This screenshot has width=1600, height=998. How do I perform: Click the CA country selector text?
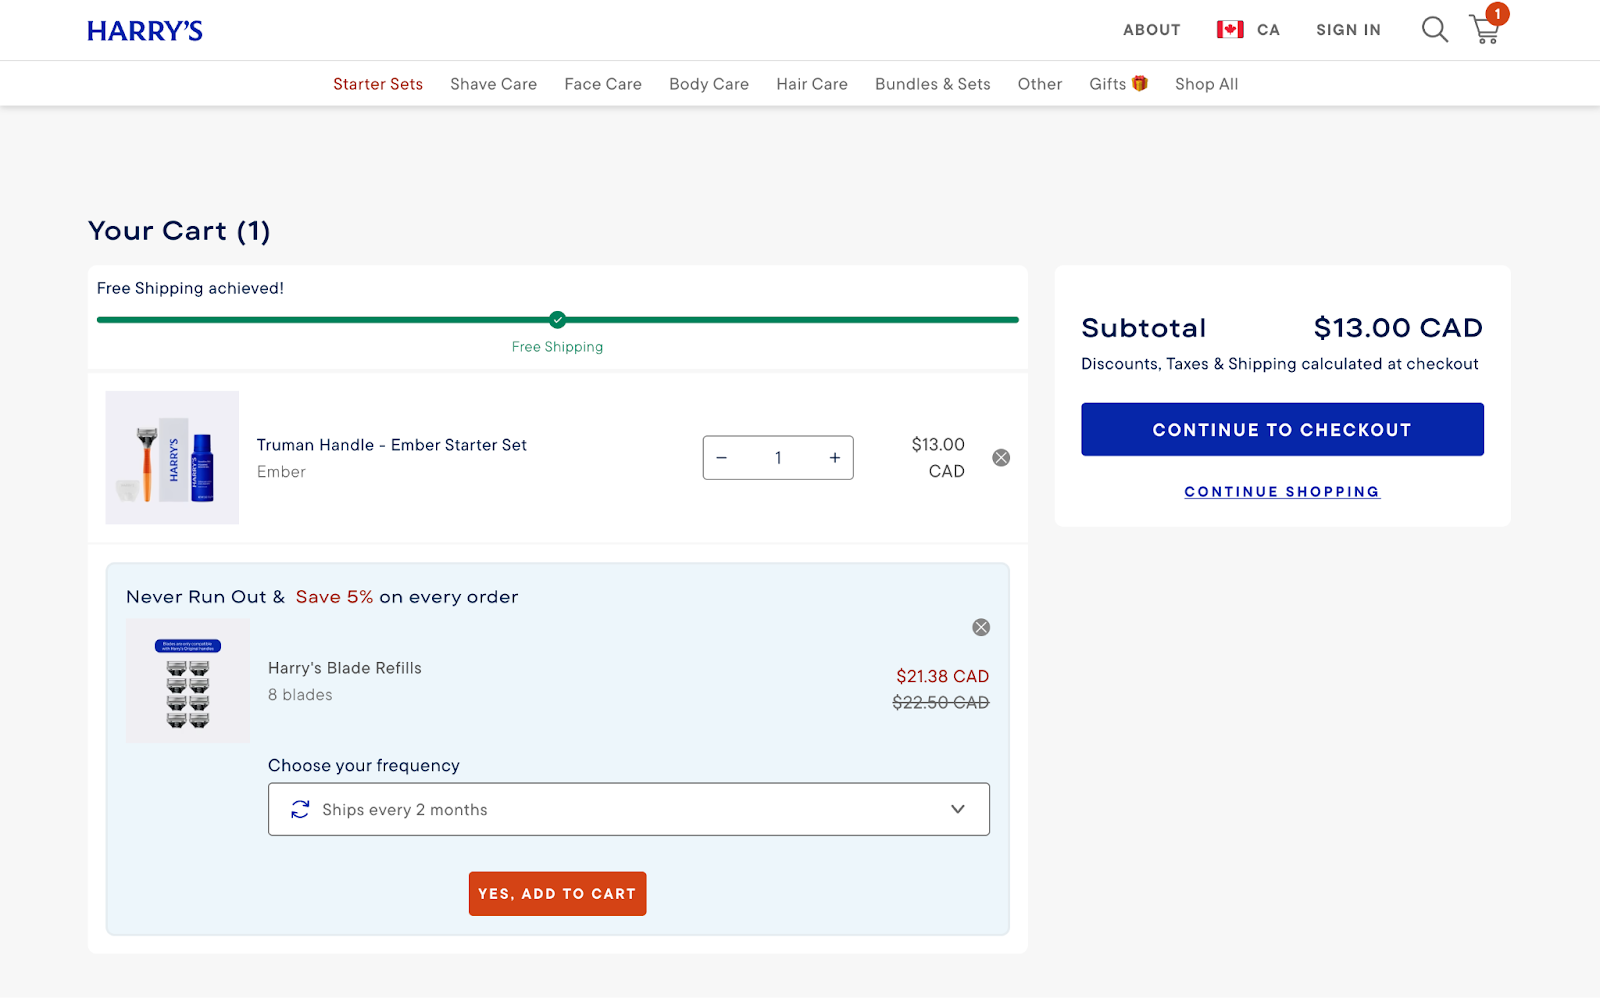1269,30
